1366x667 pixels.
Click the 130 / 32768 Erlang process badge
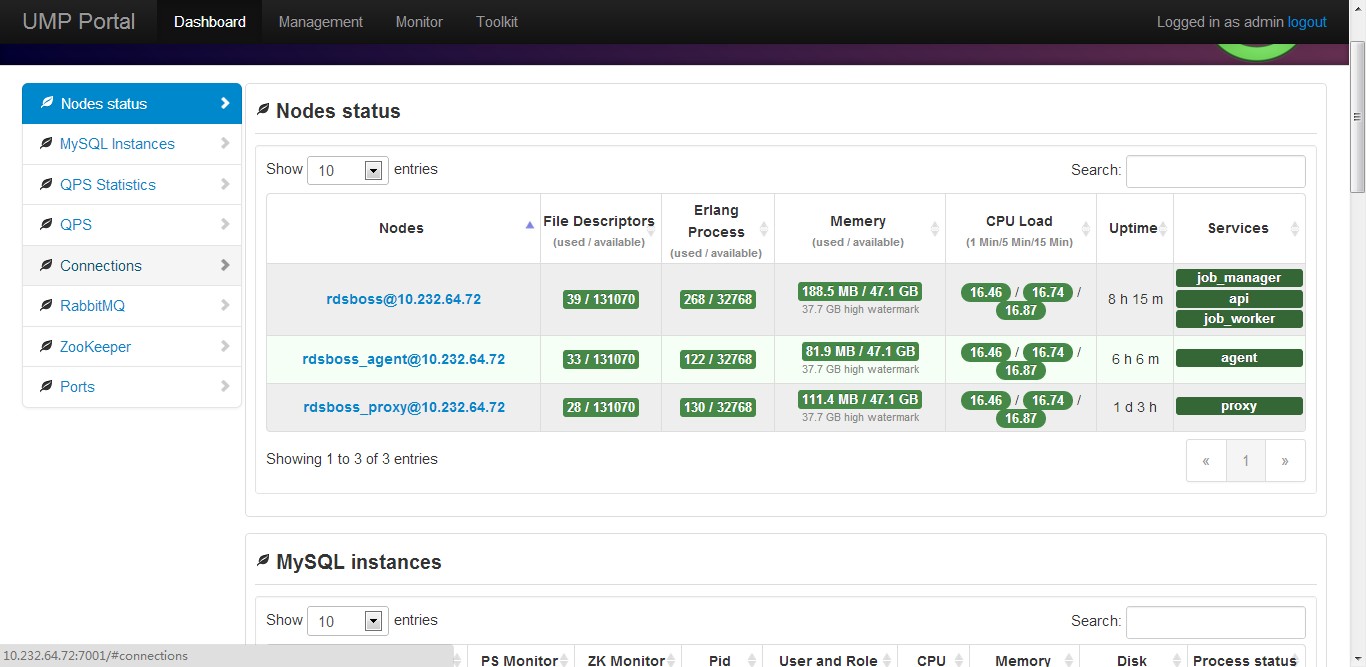coord(717,407)
